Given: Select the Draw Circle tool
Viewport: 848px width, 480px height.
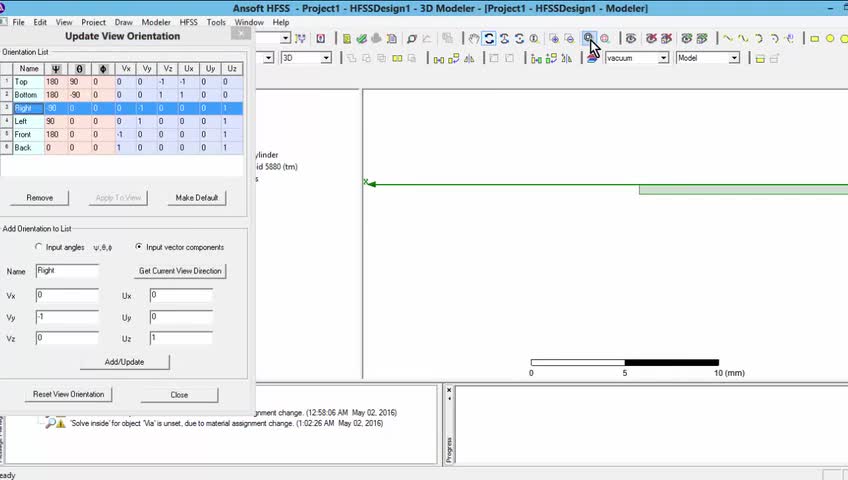Looking at the screenshot, I should pos(830,39).
